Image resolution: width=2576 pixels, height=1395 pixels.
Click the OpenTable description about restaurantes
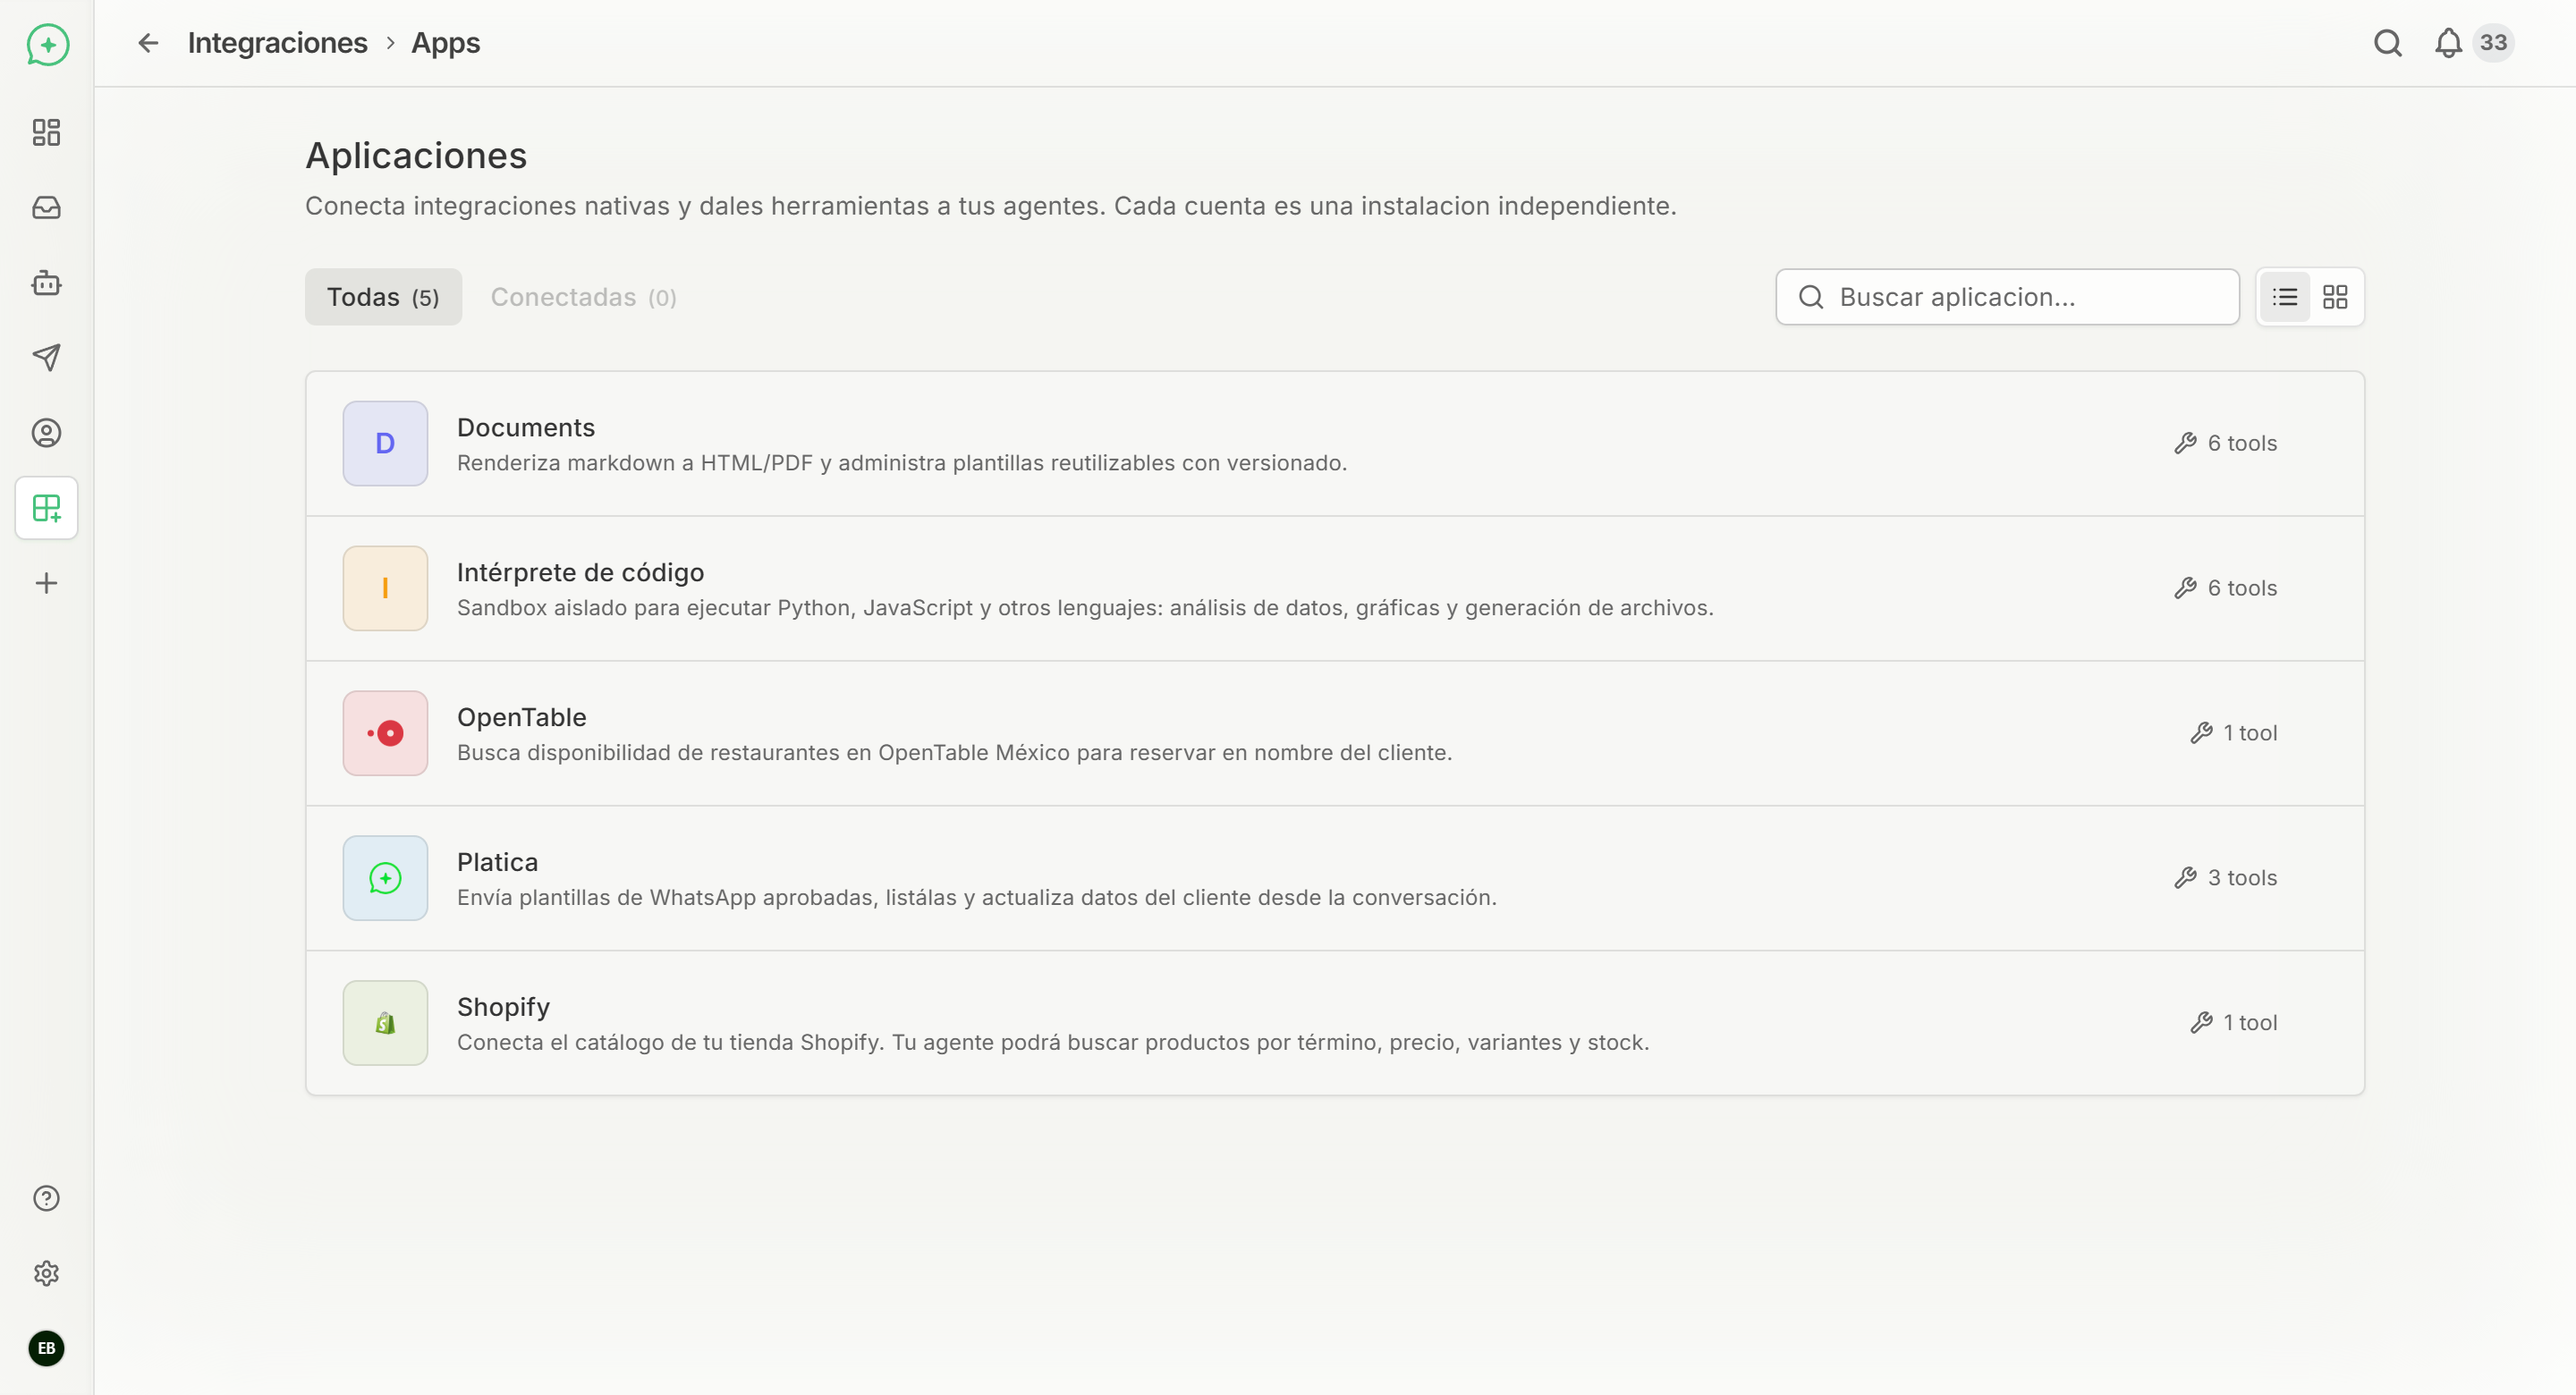(954, 752)
